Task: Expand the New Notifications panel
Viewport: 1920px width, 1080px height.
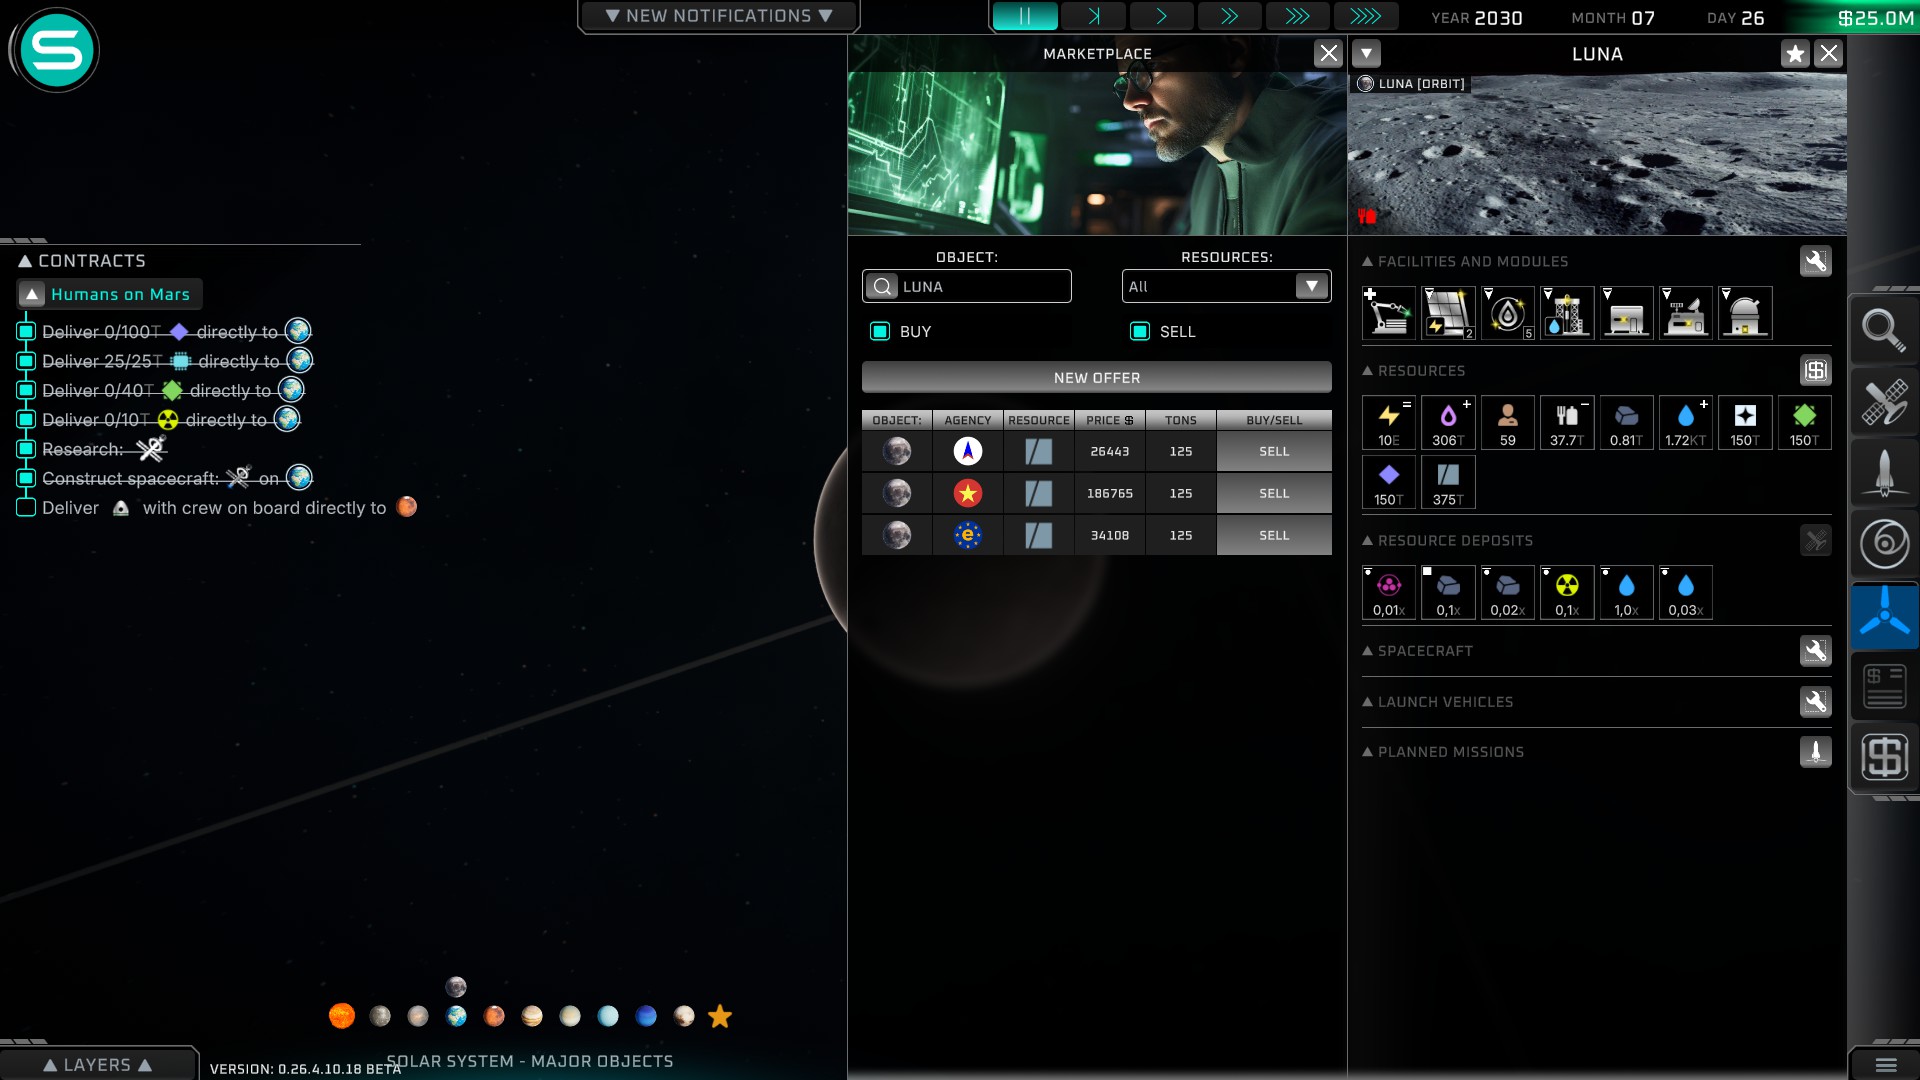Action: [719, 16]
